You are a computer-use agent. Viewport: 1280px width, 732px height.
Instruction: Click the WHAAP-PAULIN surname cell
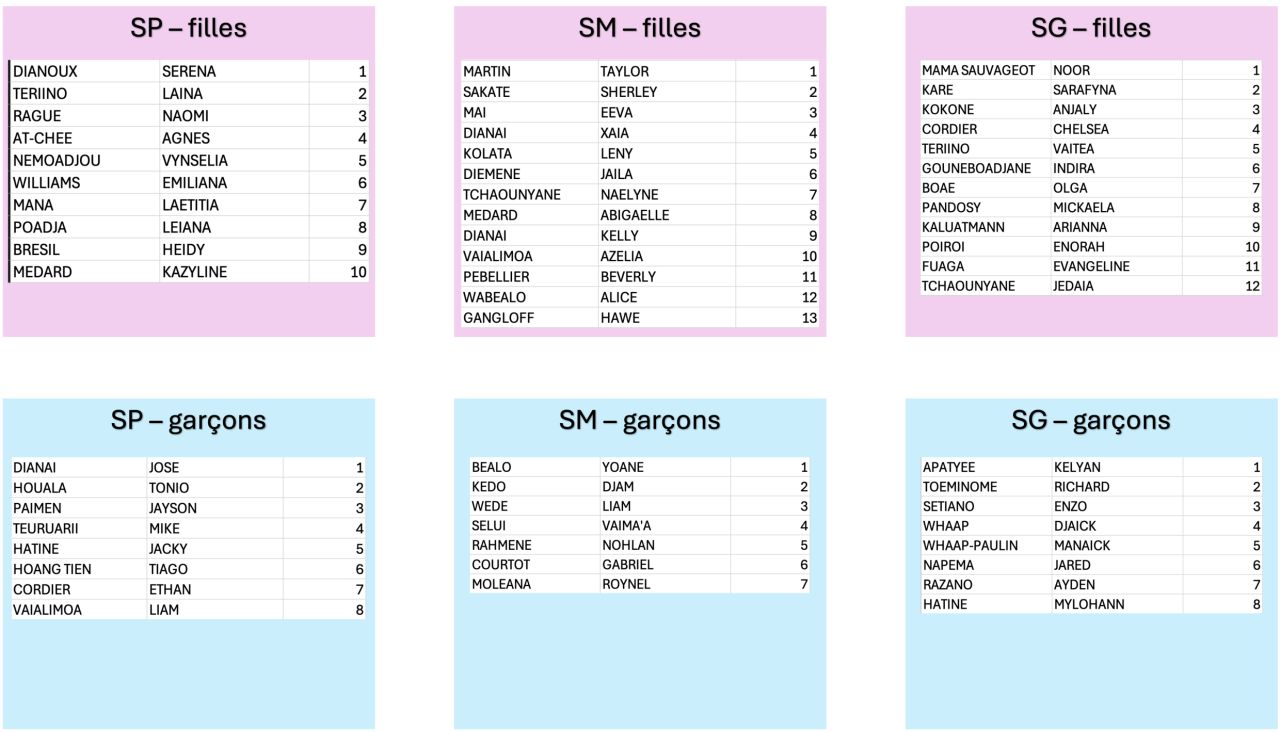click(986, 545)
